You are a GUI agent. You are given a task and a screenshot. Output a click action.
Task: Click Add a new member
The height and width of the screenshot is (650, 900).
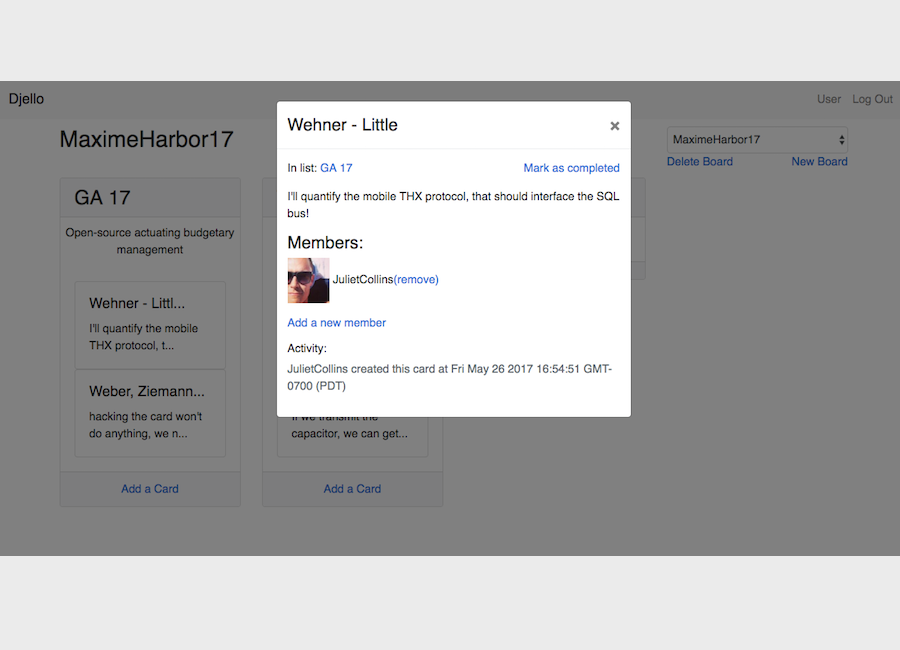click(336, 323)
